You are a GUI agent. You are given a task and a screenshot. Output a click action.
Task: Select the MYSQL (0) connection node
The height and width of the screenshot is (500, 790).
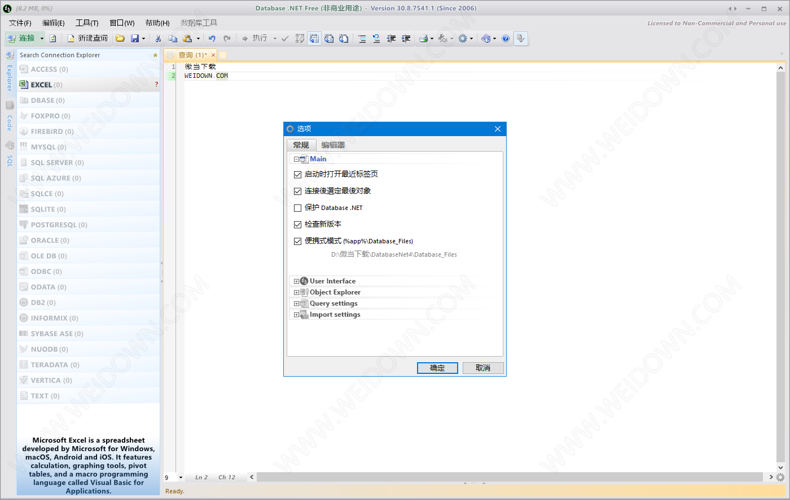click(89, 147)
